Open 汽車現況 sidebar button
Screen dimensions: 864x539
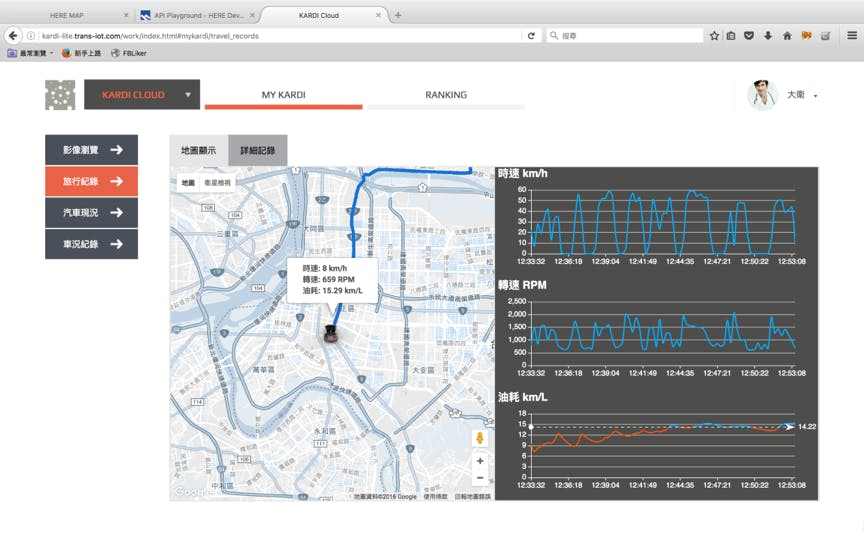tap(91, 213)
